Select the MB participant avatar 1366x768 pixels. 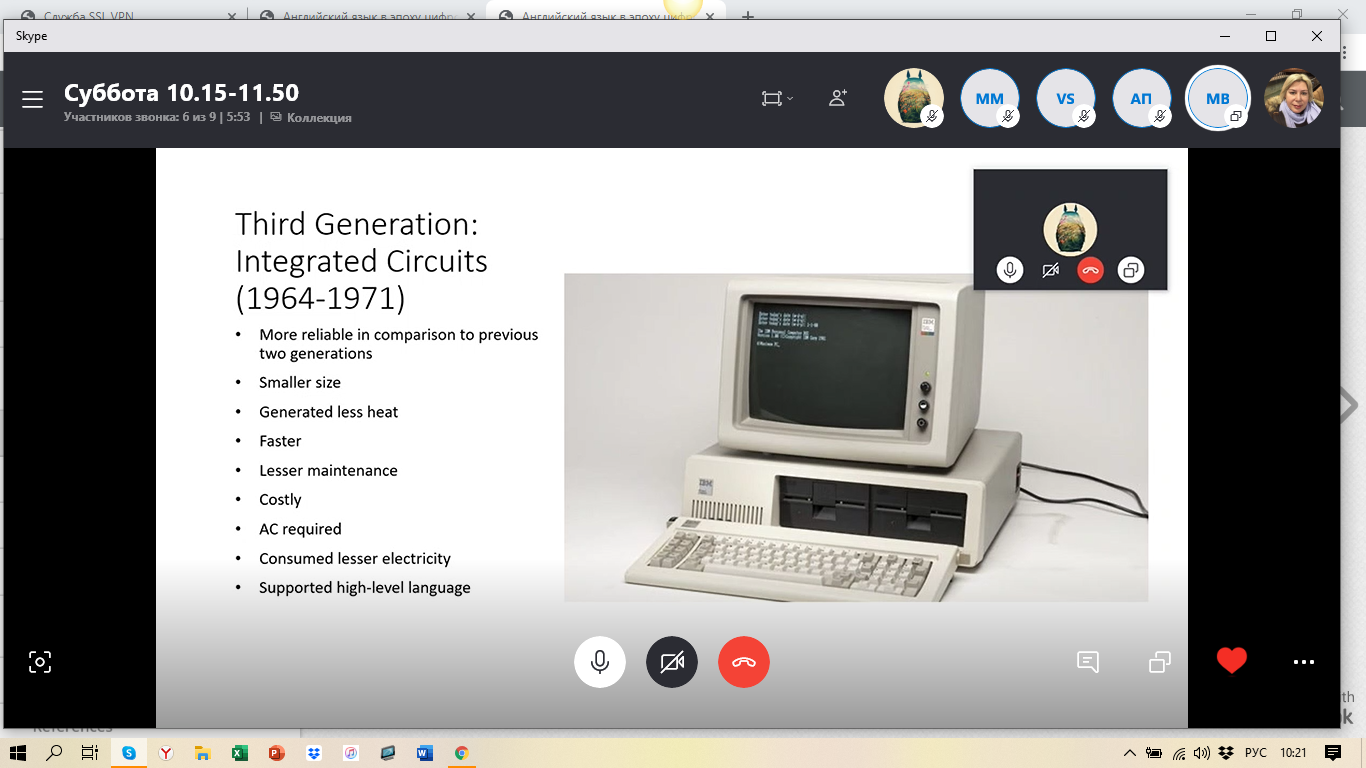(x=1217, y=98)
